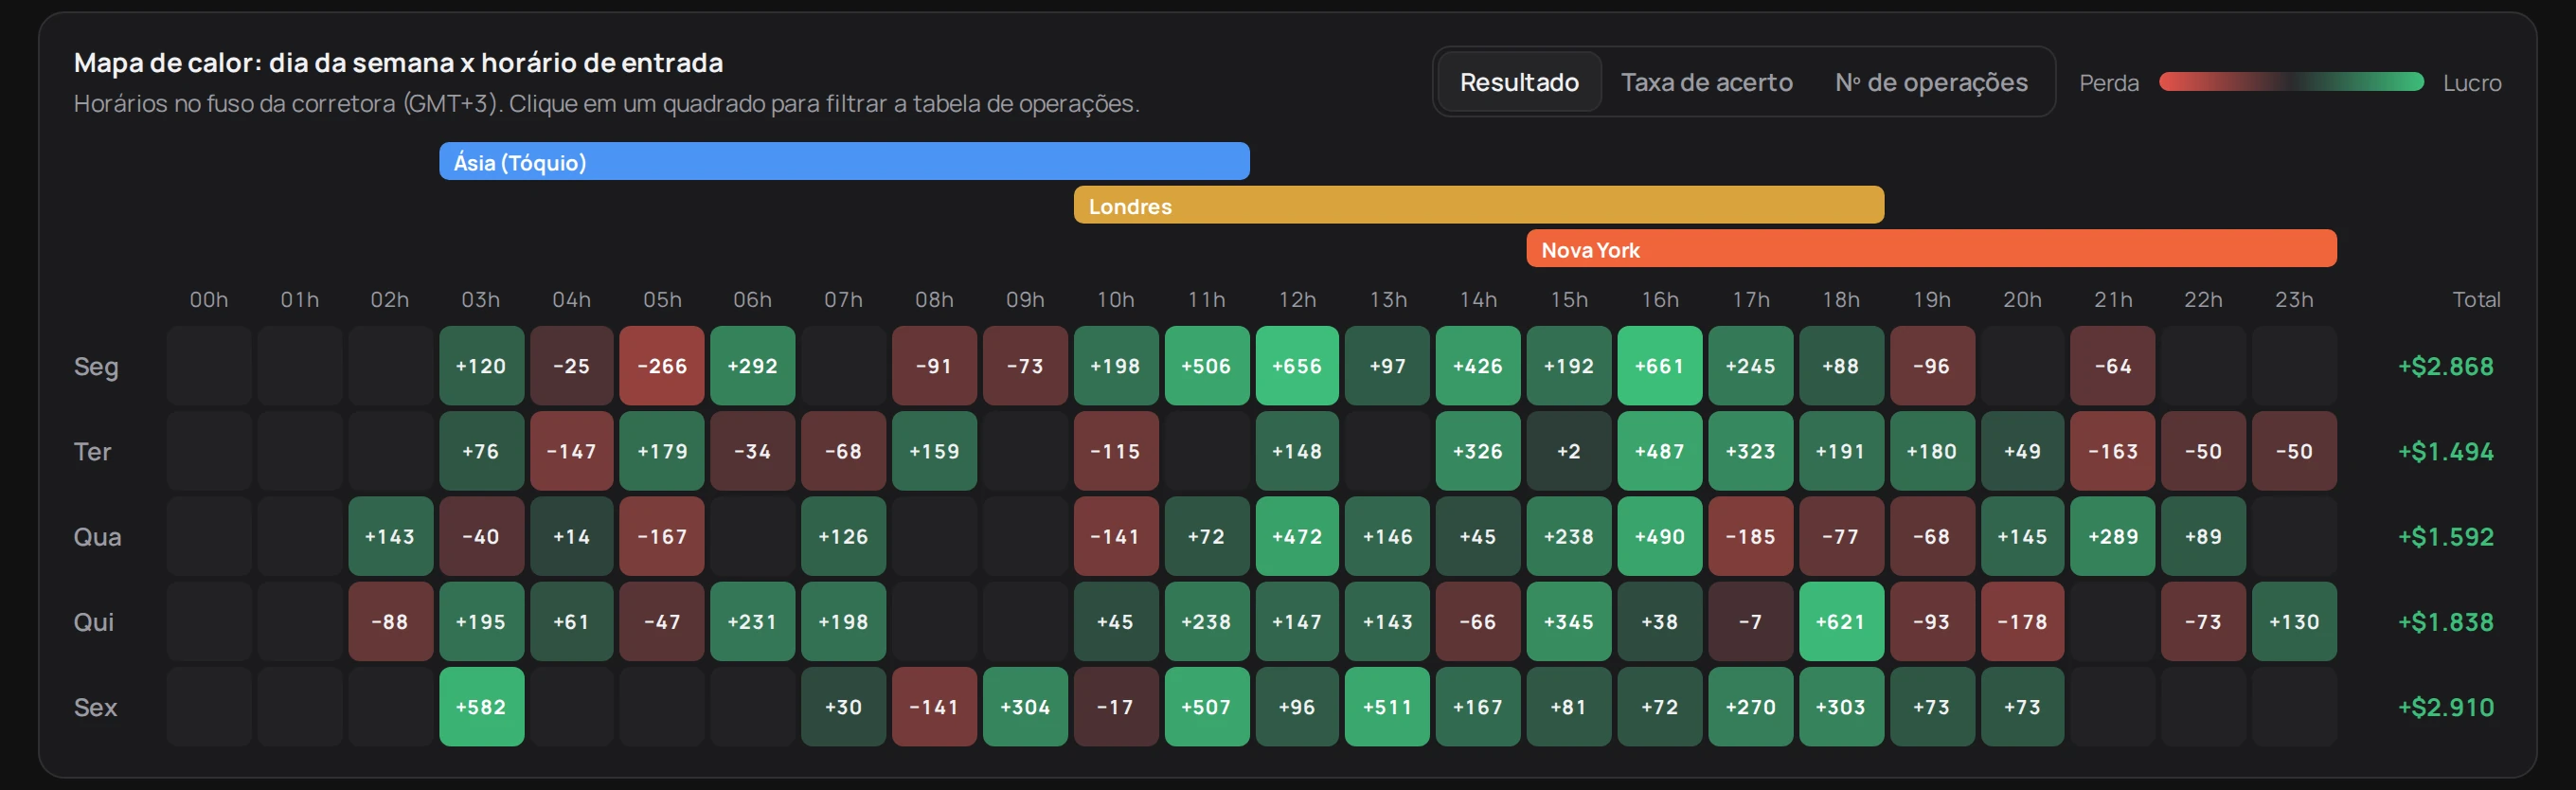The height and width of the screenshot is (790, 2576).
Task: Filter by Sex 09h cell +304
Action: [x=1025, y=706]
